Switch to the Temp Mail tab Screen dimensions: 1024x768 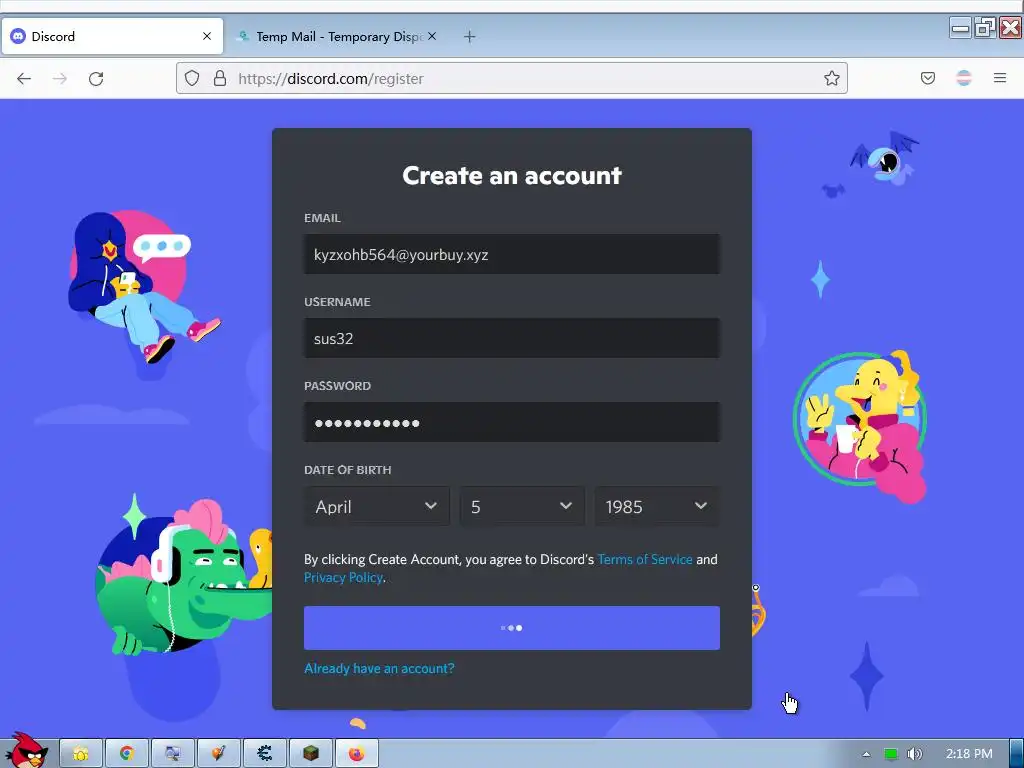coord(338,37)
